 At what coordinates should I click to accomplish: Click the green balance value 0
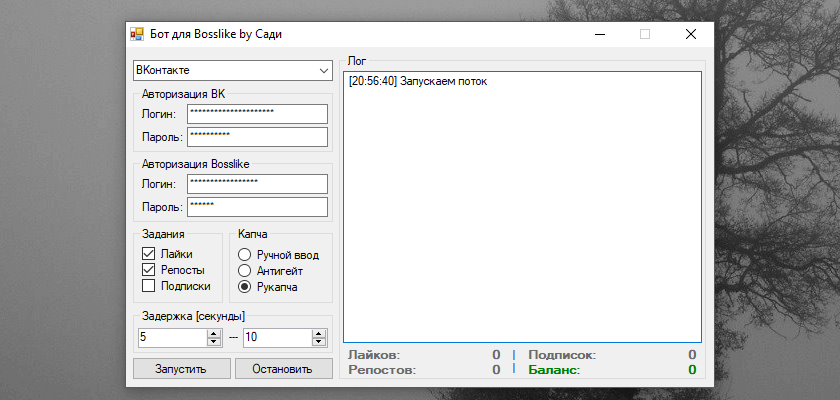(x=692, y=370)
